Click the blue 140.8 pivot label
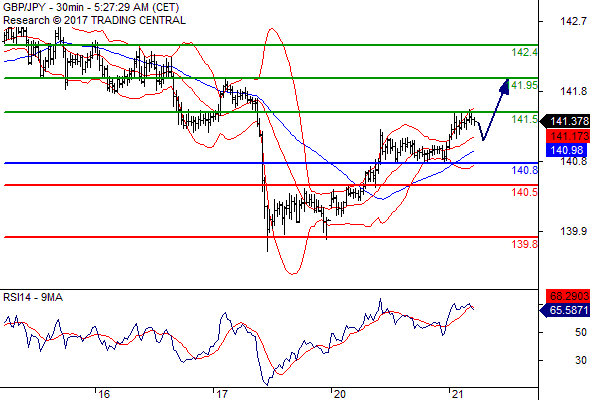This screenshot has width=590, height=400. pos(525,170)
